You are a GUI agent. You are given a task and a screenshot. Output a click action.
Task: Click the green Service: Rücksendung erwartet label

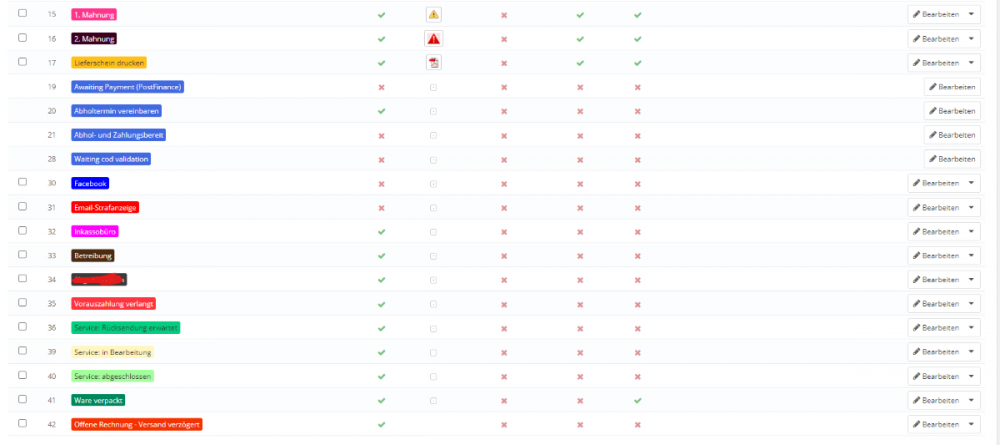coord(126,328)
